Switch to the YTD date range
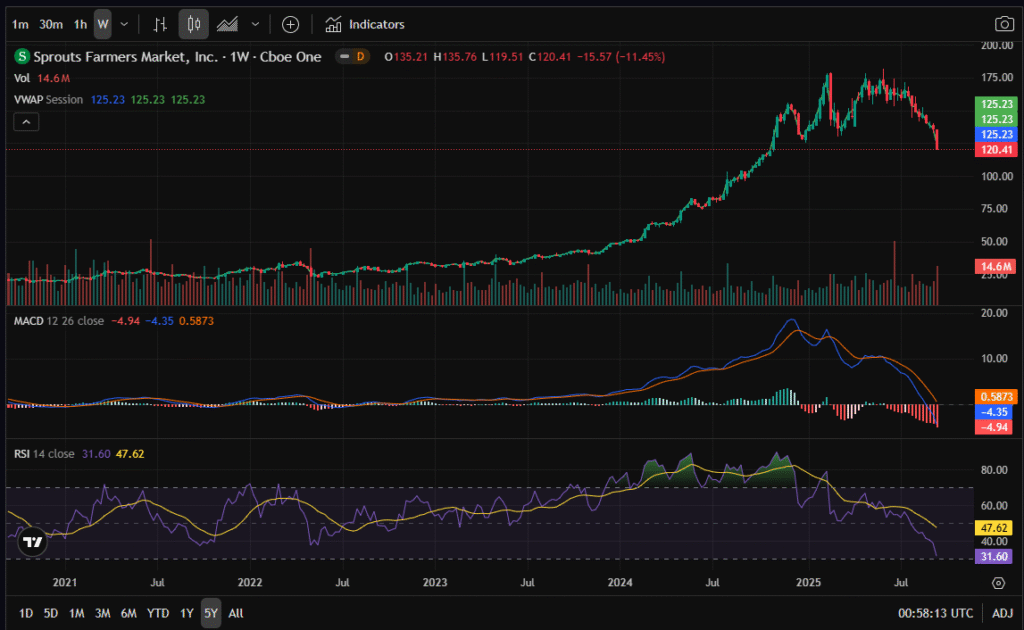 [157, 613]
